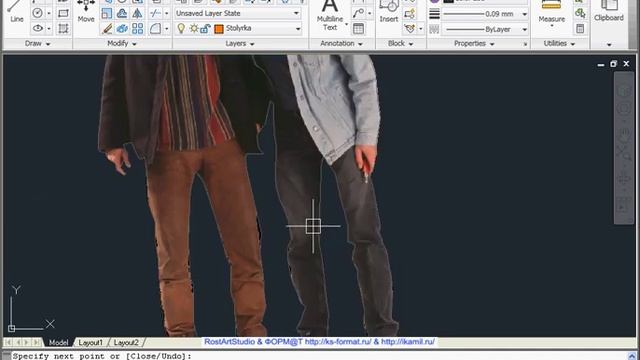Click the last-tab navigation arrow

pos(37,342)
